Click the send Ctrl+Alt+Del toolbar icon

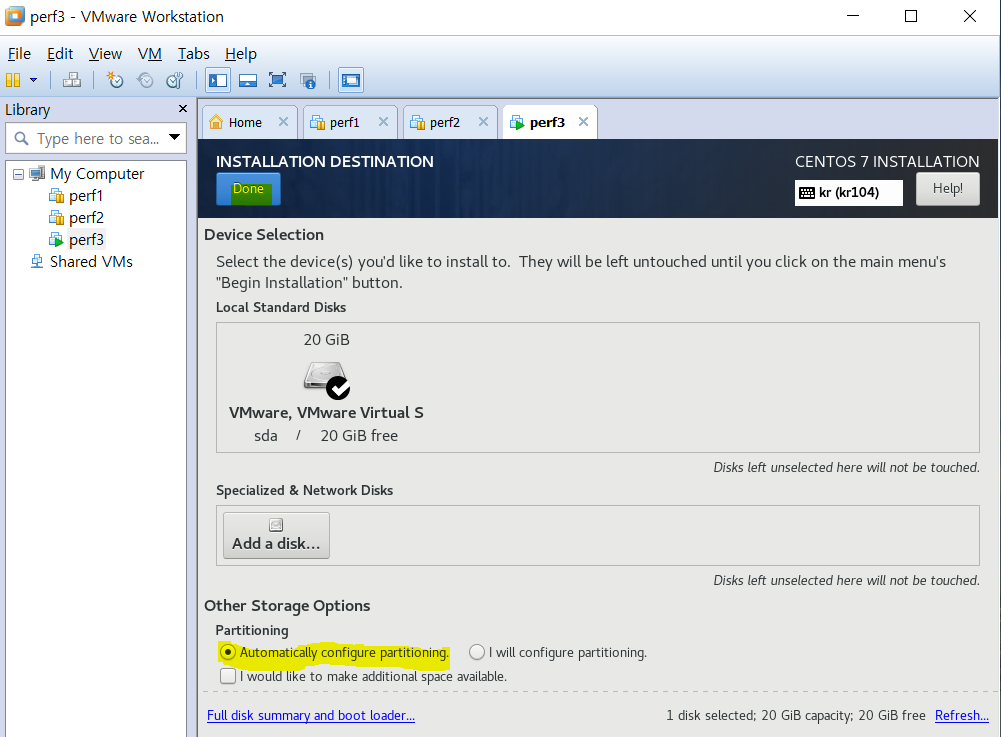pos(72,80)
